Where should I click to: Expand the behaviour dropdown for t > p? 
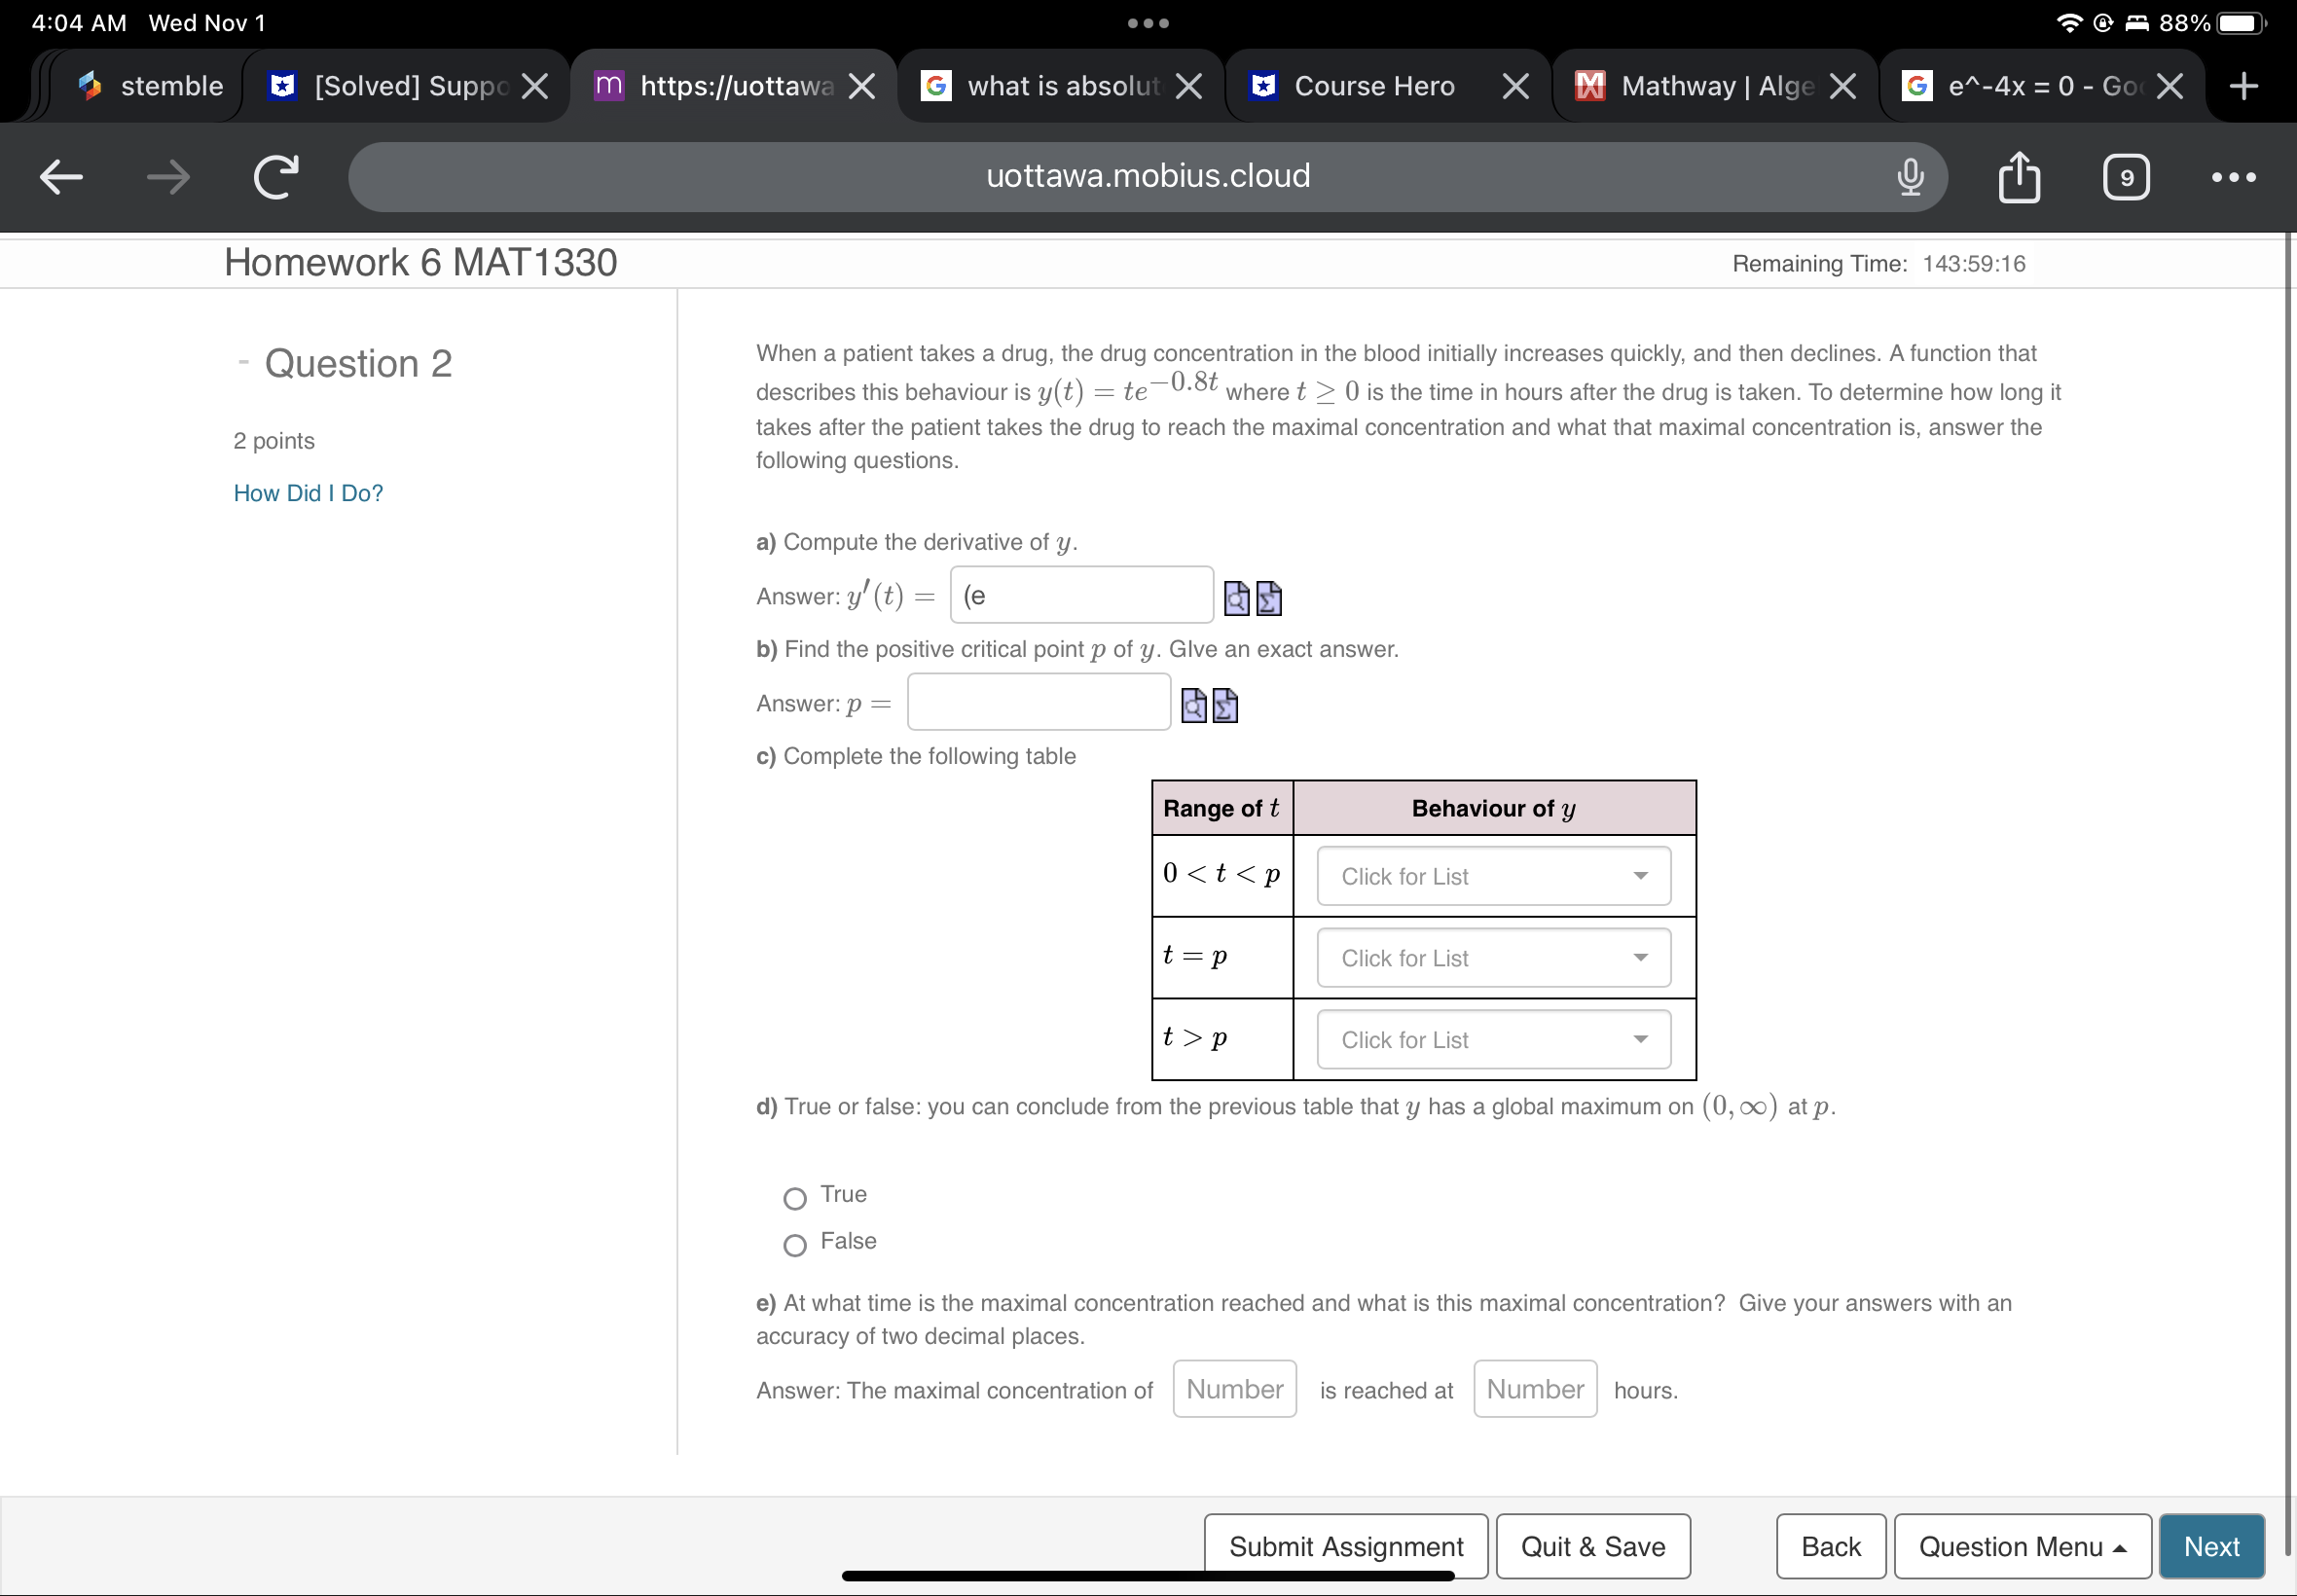coord(1490,1039)
